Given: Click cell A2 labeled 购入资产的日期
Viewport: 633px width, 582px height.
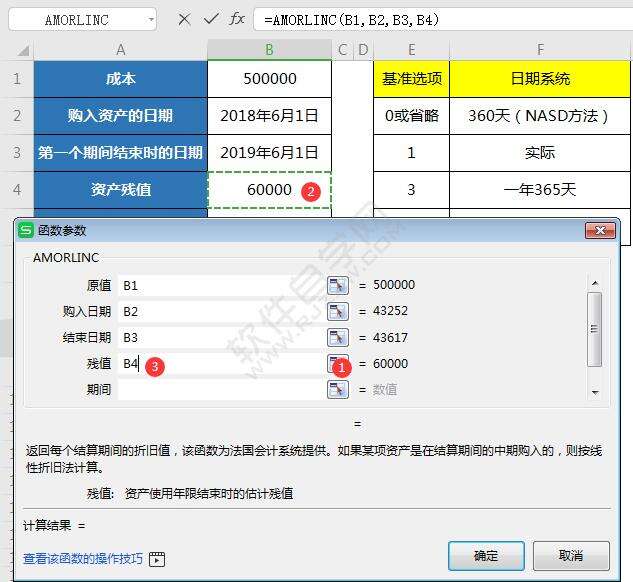Looking at the screenshot, I should point(120,116).
